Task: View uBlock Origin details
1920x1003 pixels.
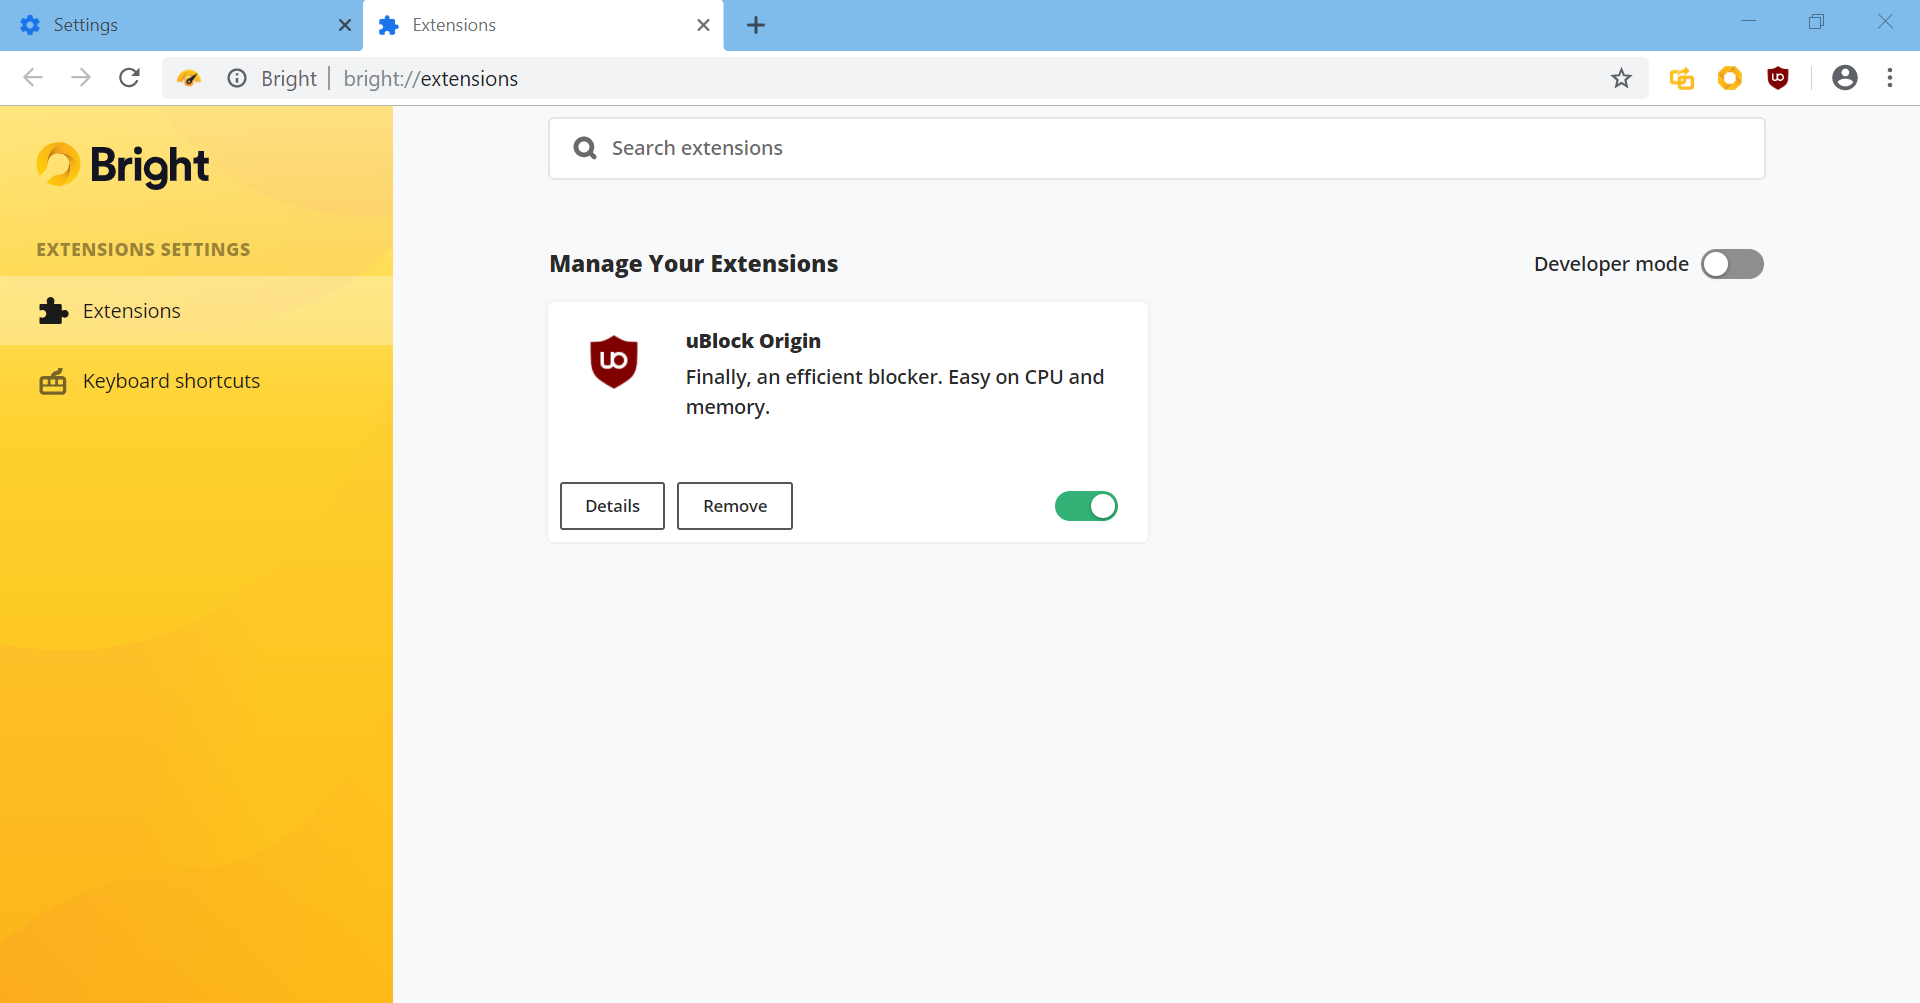Action: pos(612,506)
